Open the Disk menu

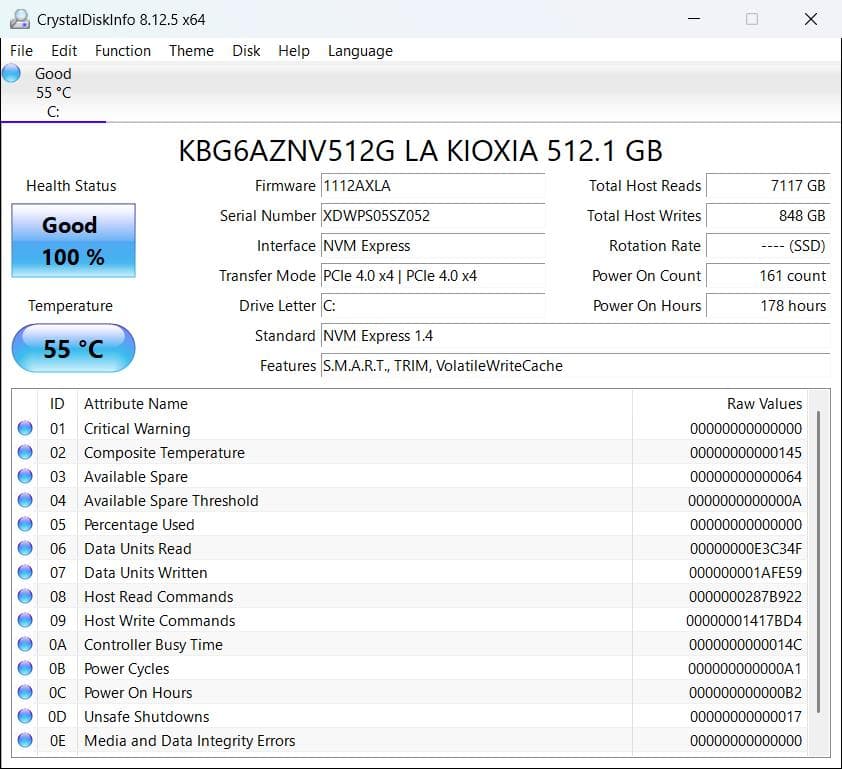point(246,50)
